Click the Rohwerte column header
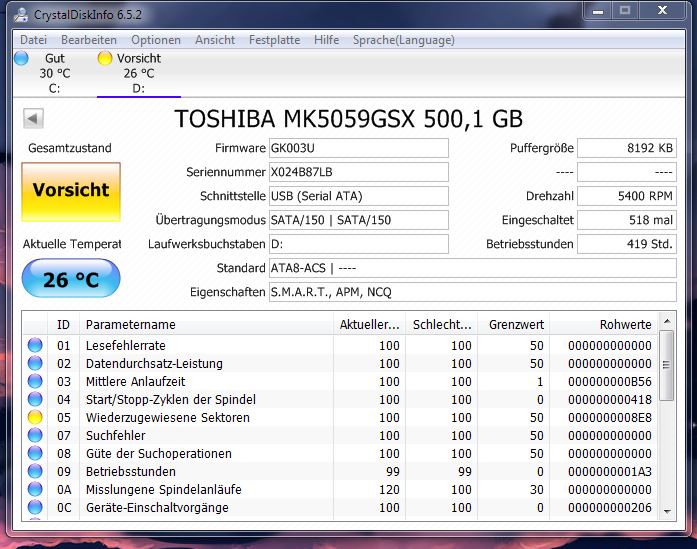 pyautogui.click(x=604, y=325)
